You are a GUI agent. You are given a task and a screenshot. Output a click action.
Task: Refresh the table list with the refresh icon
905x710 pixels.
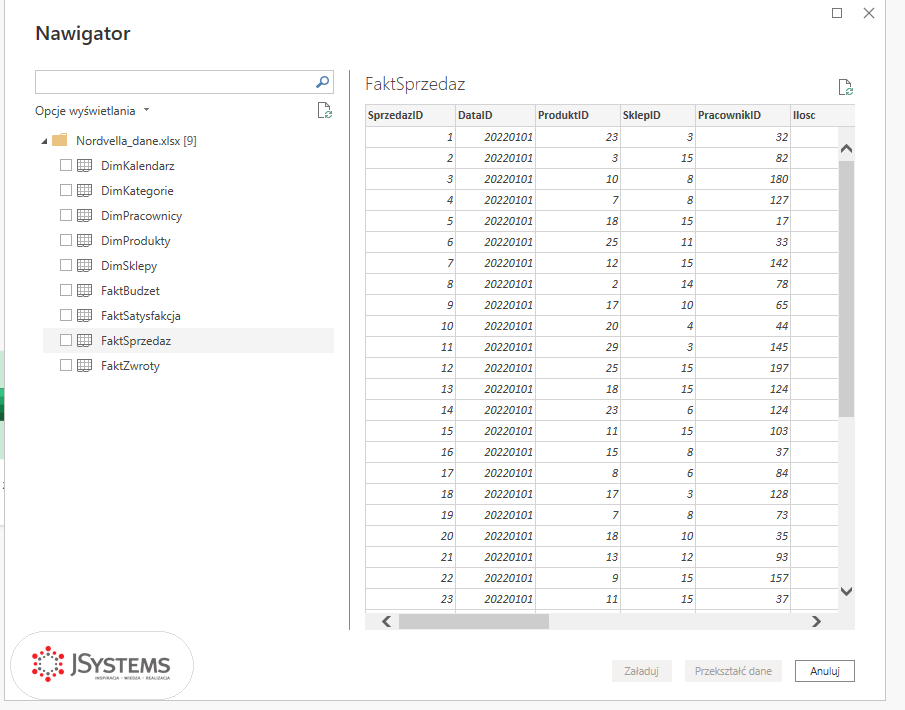click(x=324, y=110)
